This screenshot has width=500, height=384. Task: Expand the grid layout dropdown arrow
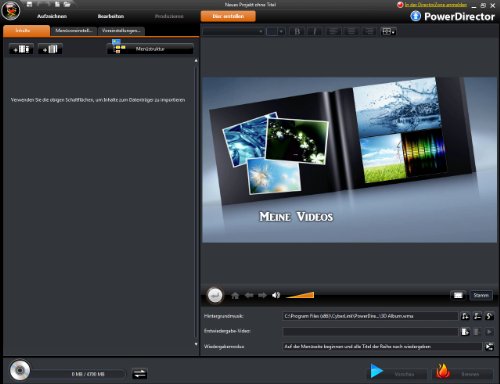pyautogui.click(x=394, y=32)
